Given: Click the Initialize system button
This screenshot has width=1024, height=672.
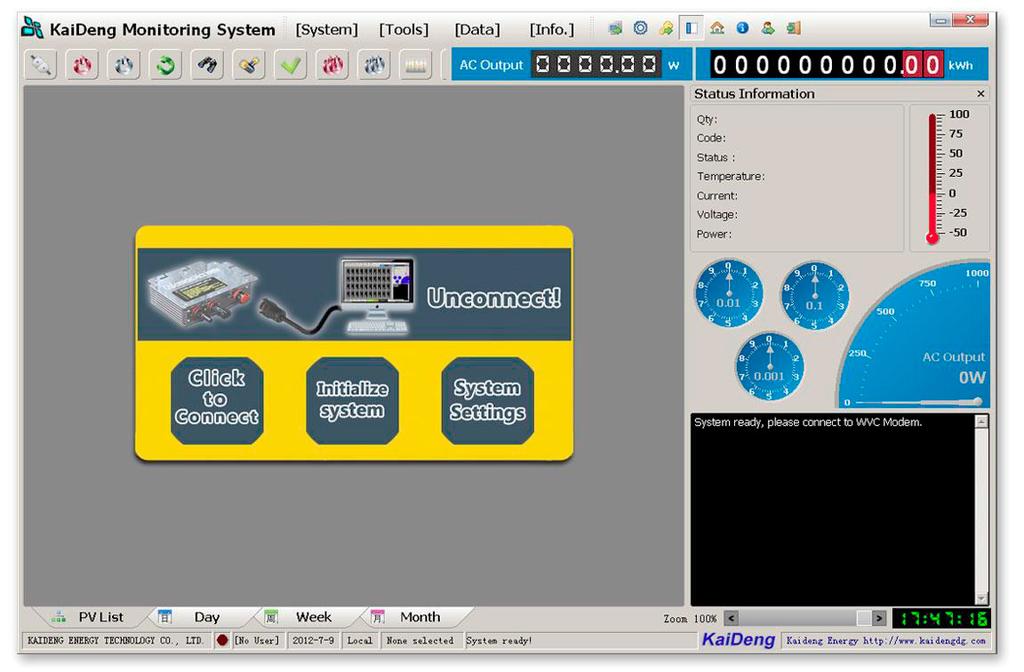Looking at the screenshot, I should 352,400.
